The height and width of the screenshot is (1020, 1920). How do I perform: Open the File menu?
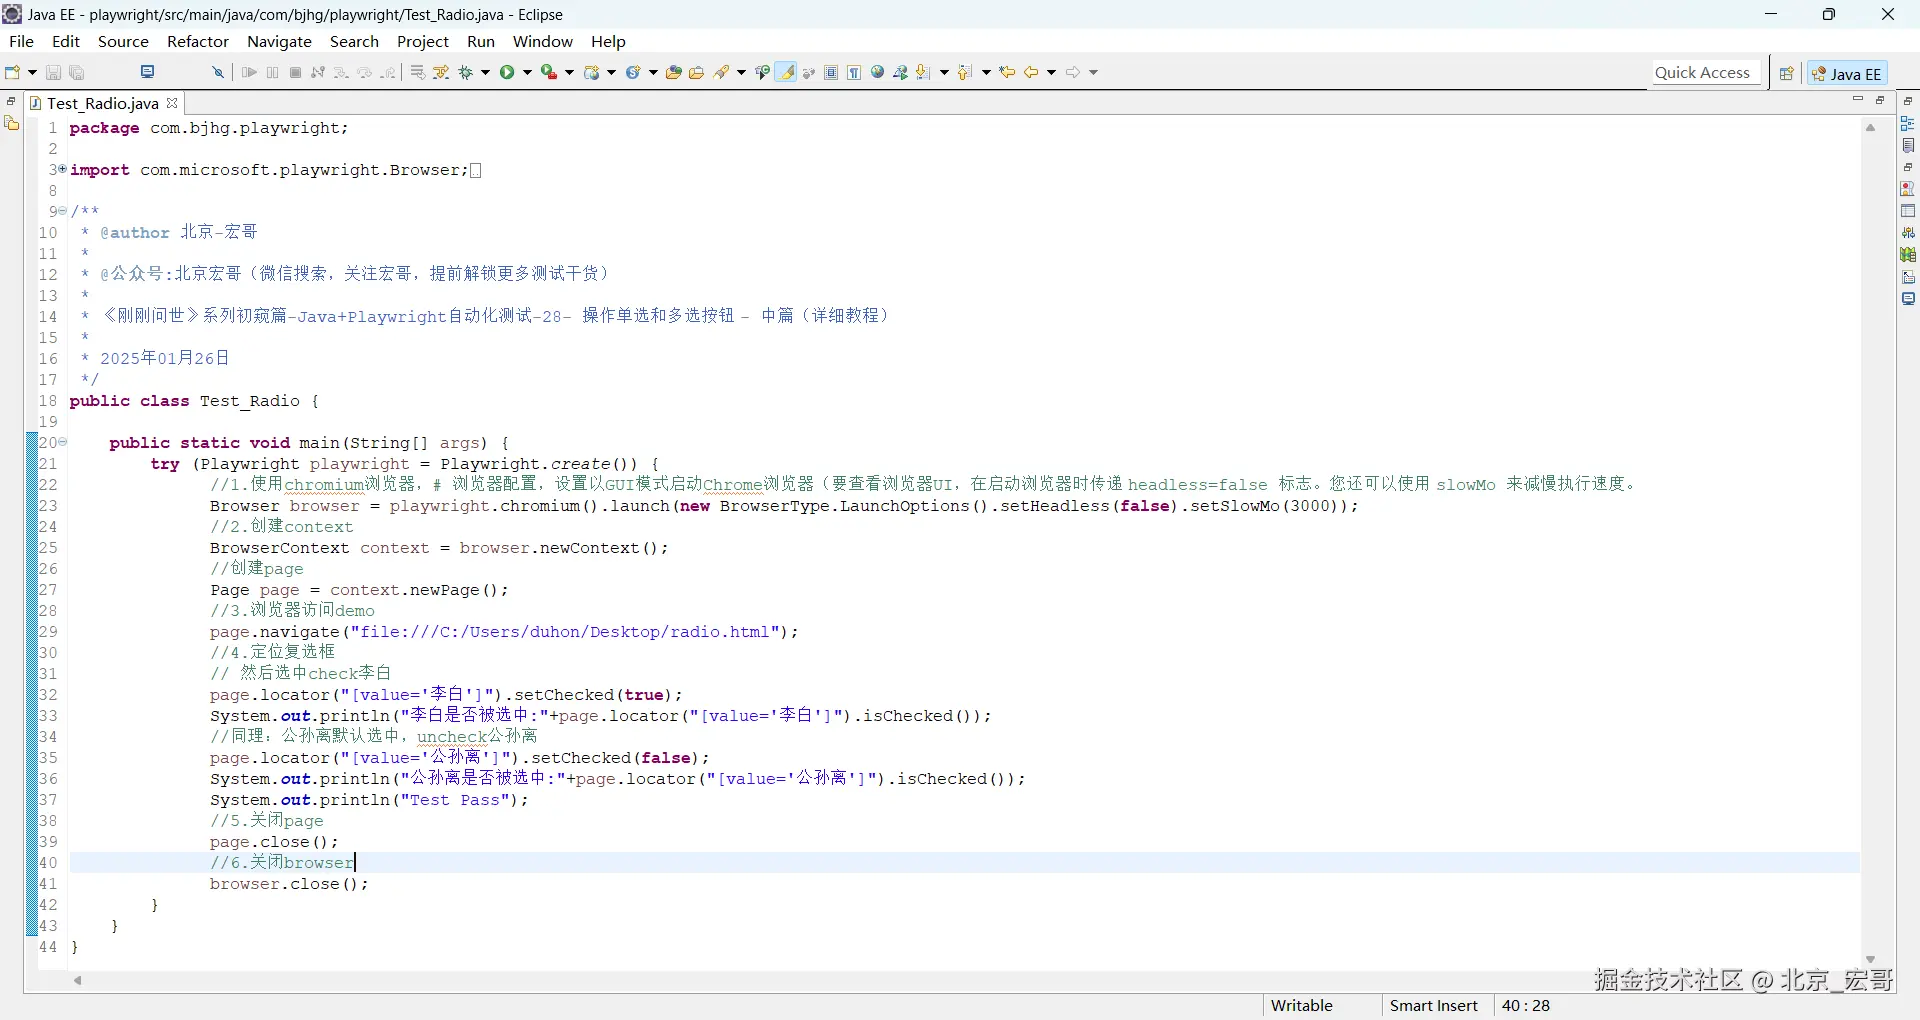point(21,41)
